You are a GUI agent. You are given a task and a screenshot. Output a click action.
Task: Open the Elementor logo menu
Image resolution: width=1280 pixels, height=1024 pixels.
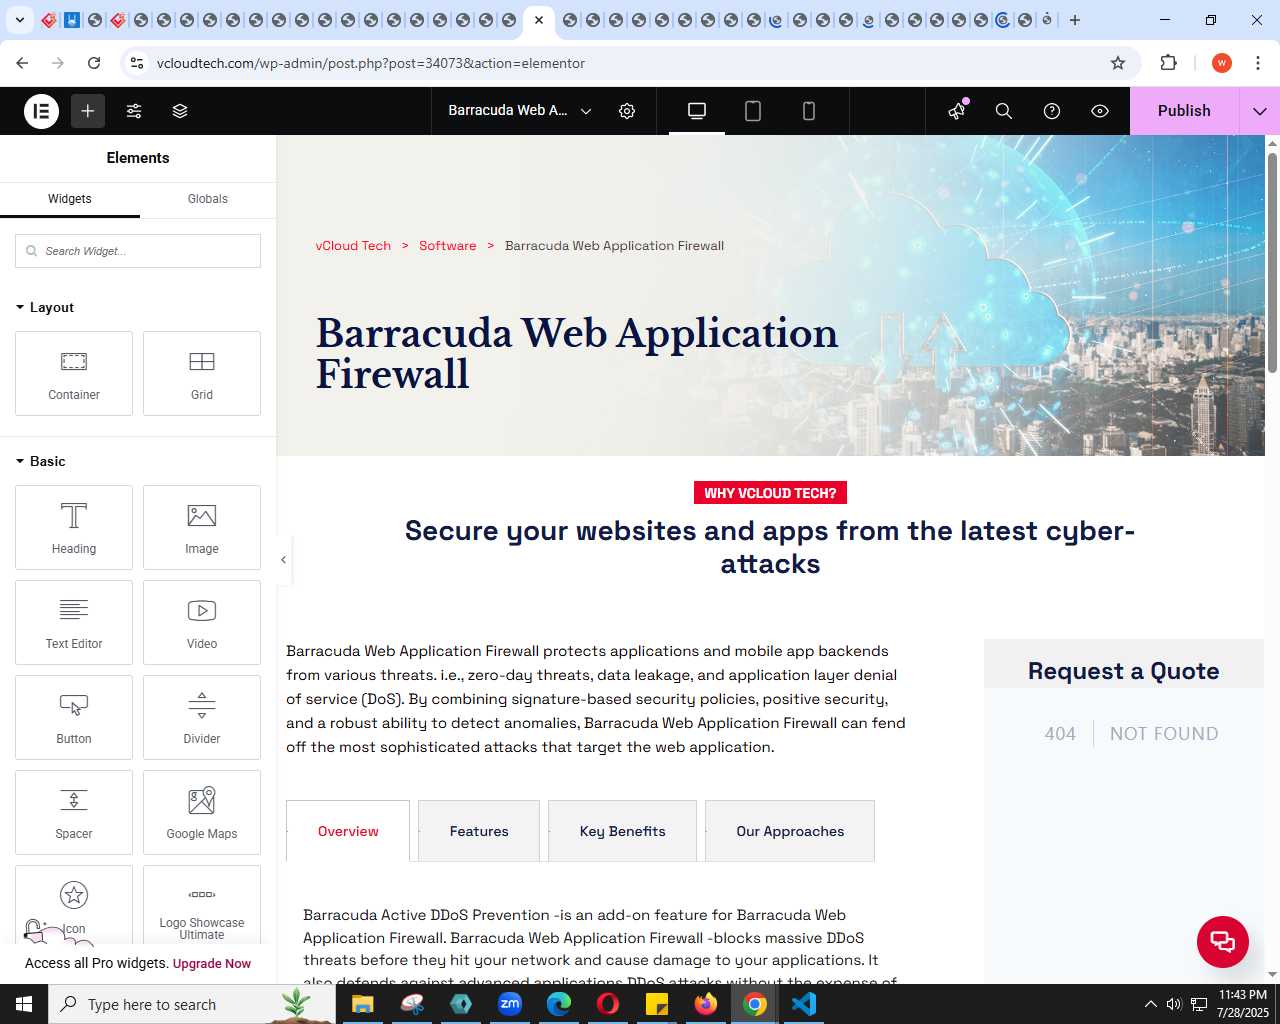tap(41, 111)
